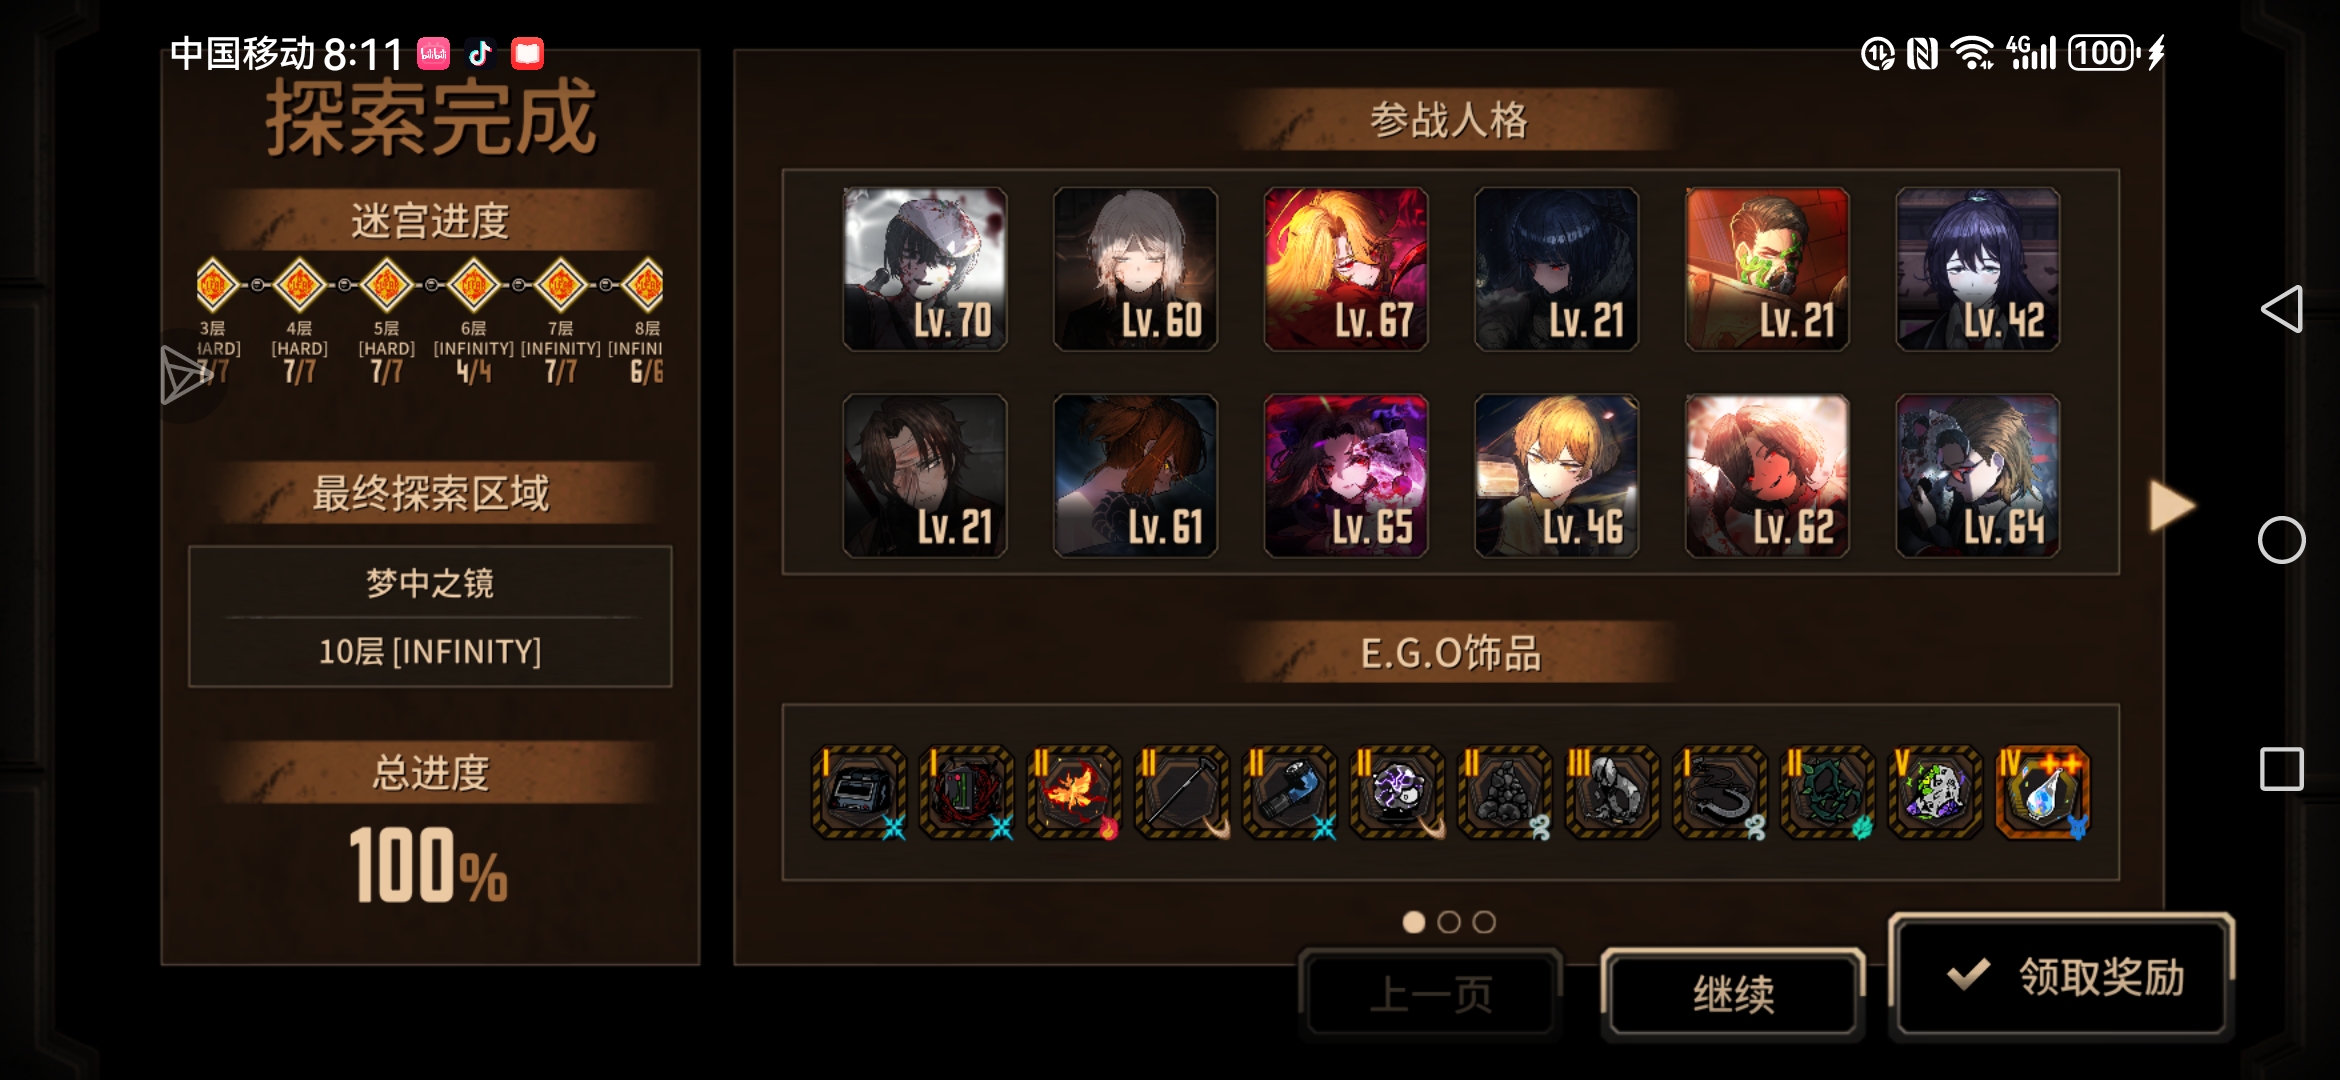Tap the cane-shaped E.G.O gift icon

click(1182, 792)
